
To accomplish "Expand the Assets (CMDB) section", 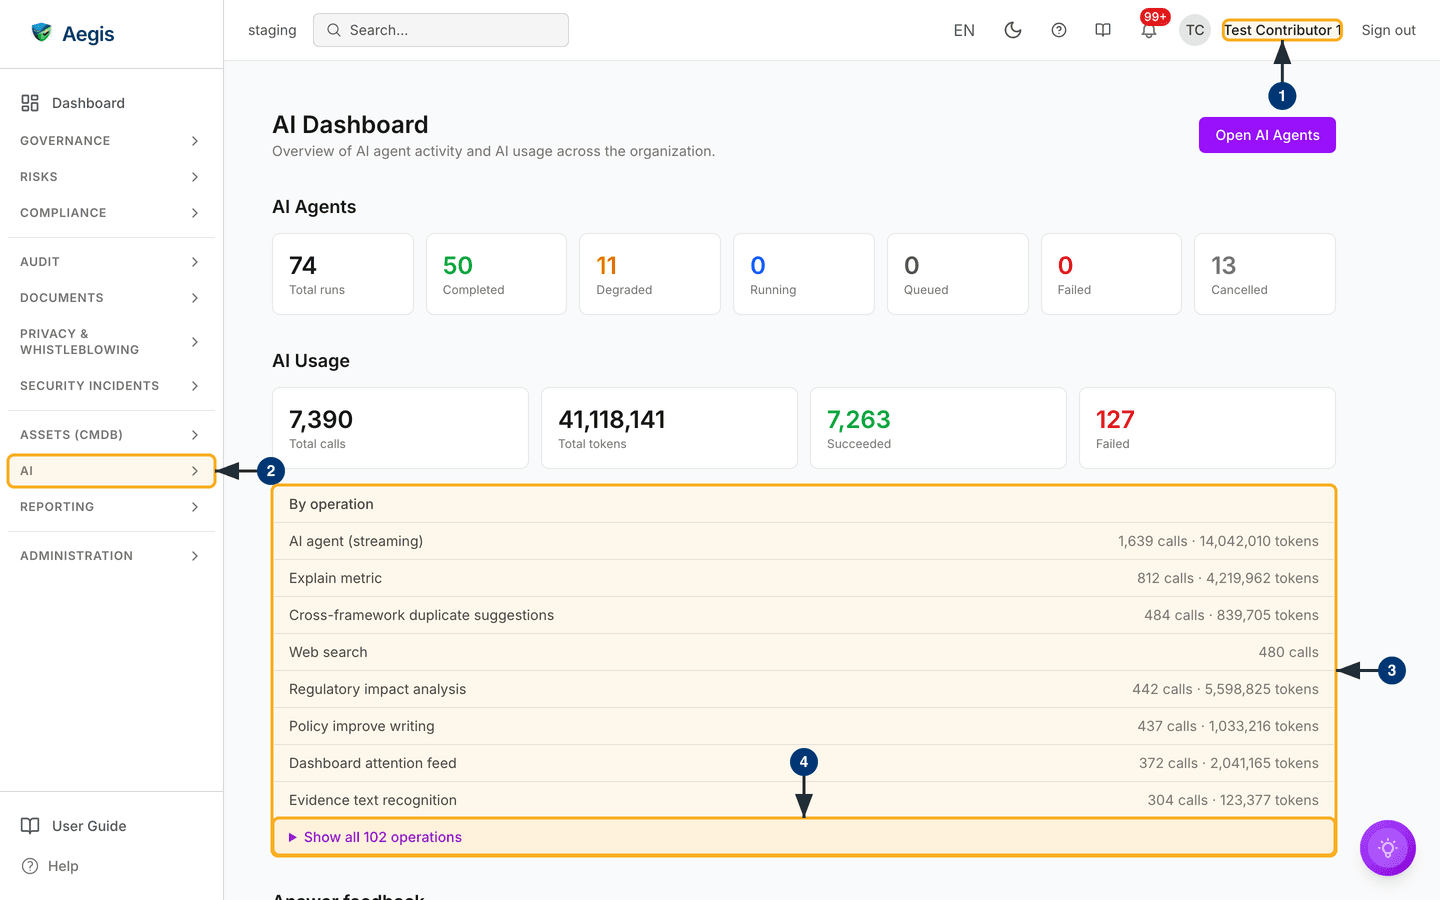I will (x=111, y=435).
